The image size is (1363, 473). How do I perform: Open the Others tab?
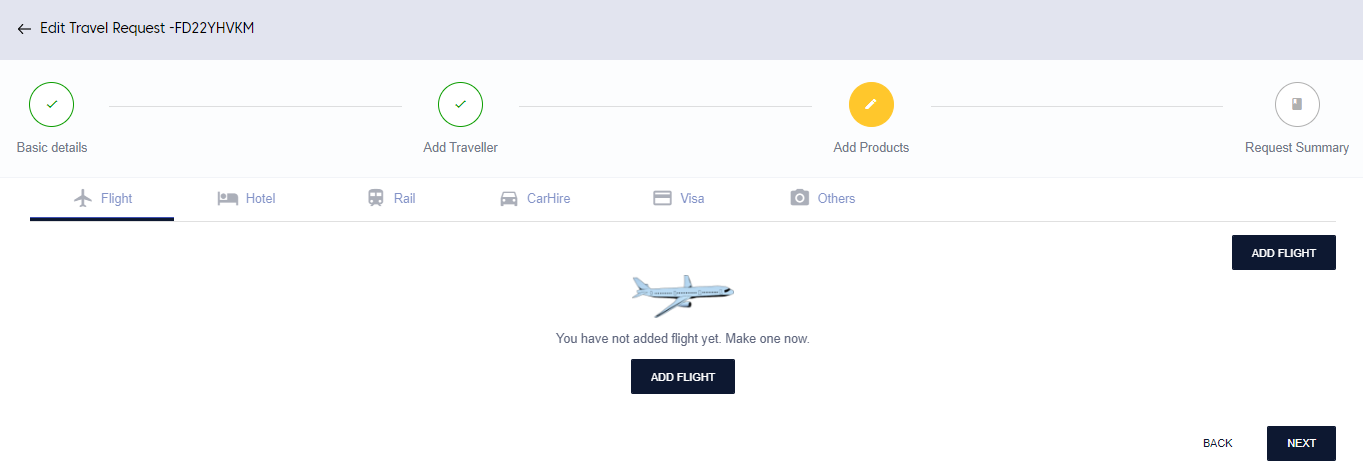point(836,198)
